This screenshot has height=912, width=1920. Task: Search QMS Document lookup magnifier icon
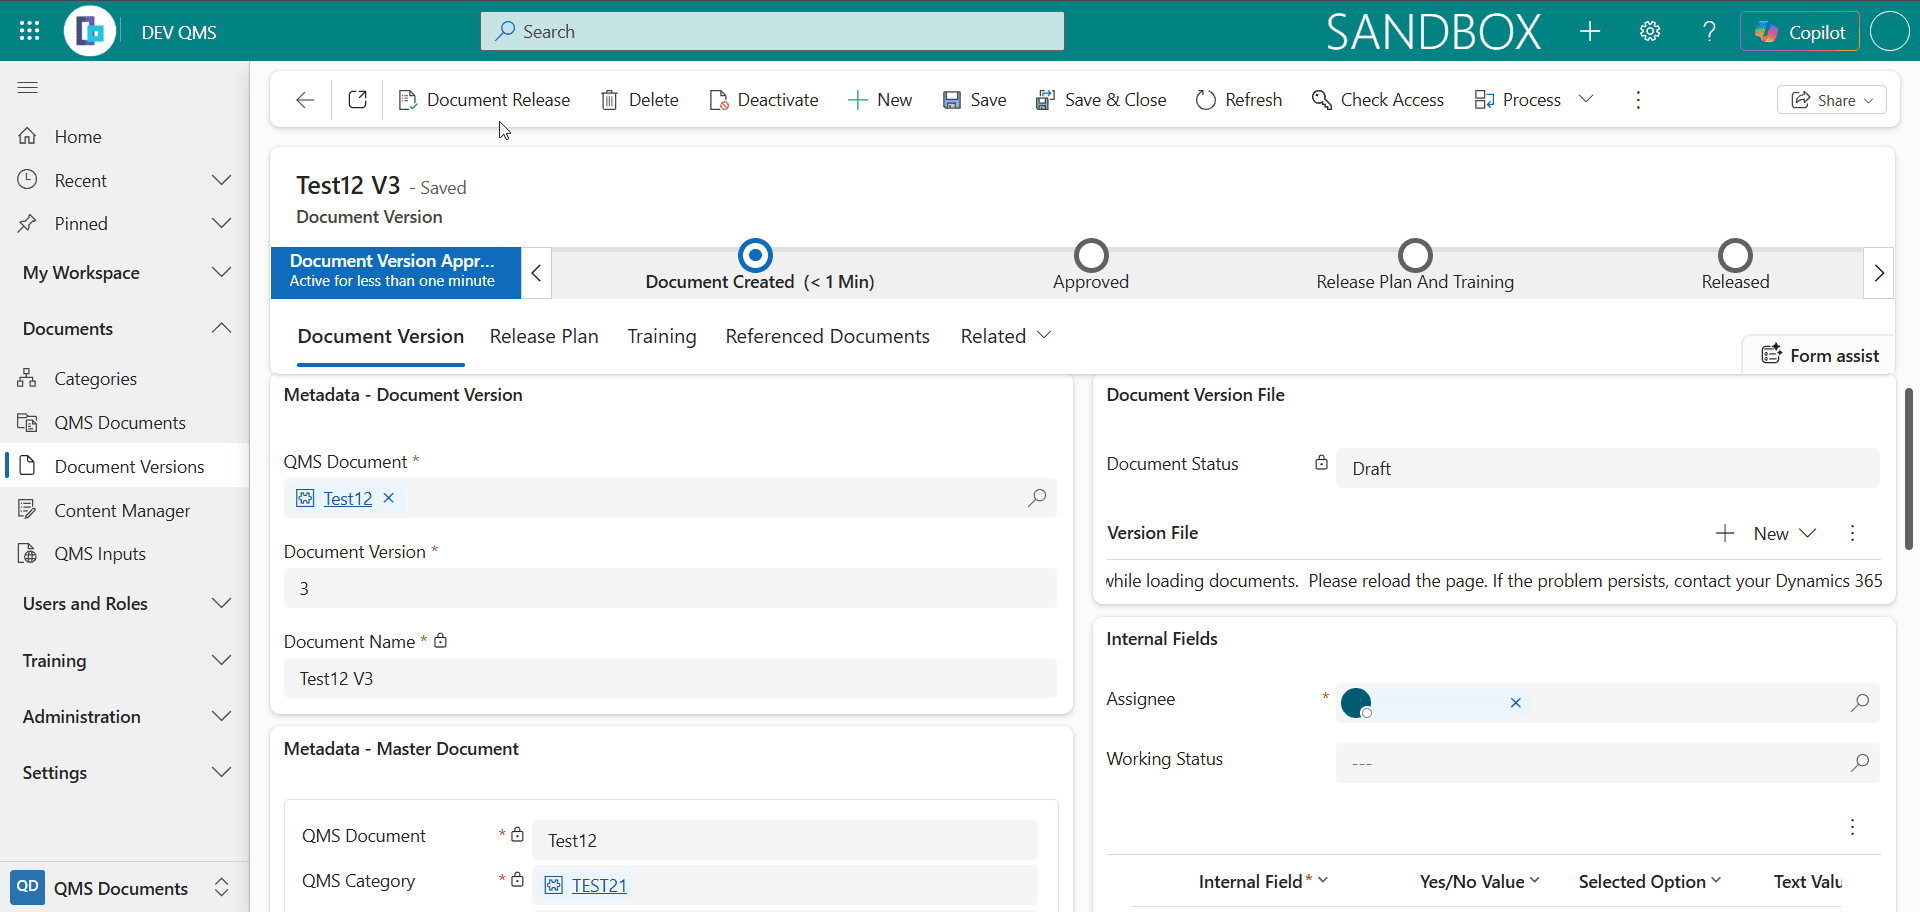point(1037,498)
